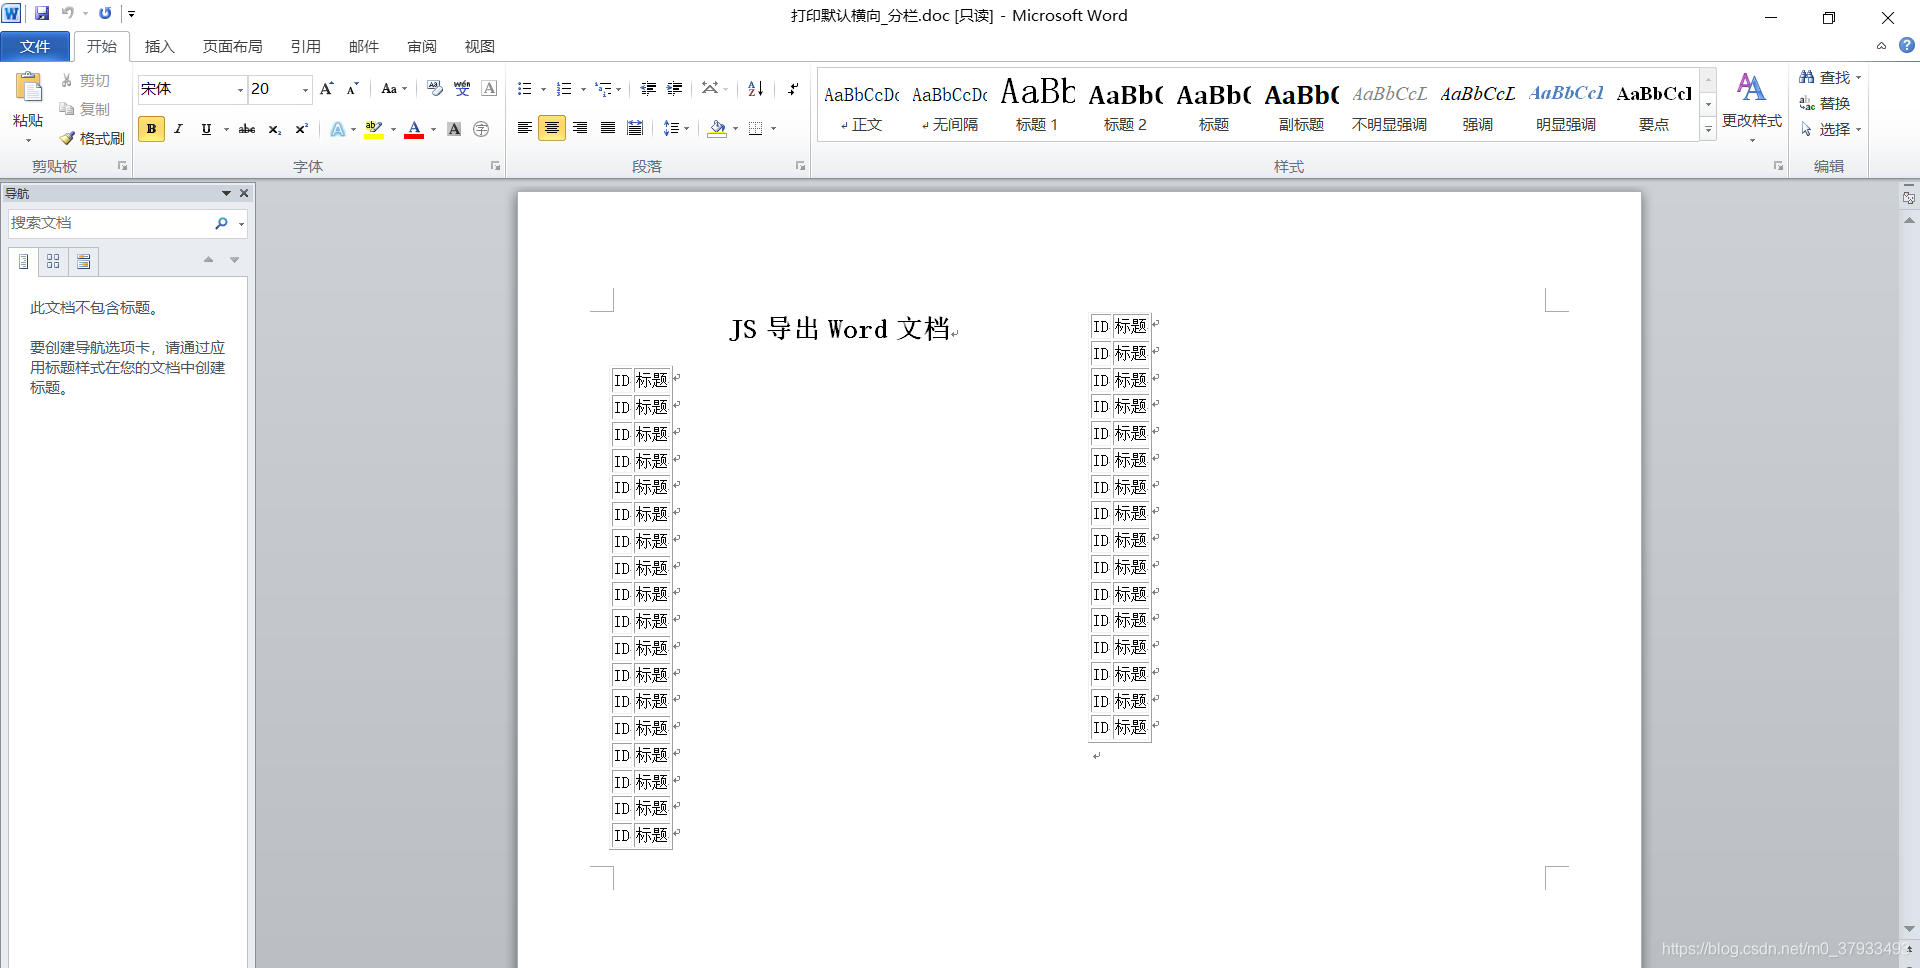Image resolution: width=1920 pixels, height=968 pixels.
Task: Toggle bold formatting
Action: coord(151,128)
